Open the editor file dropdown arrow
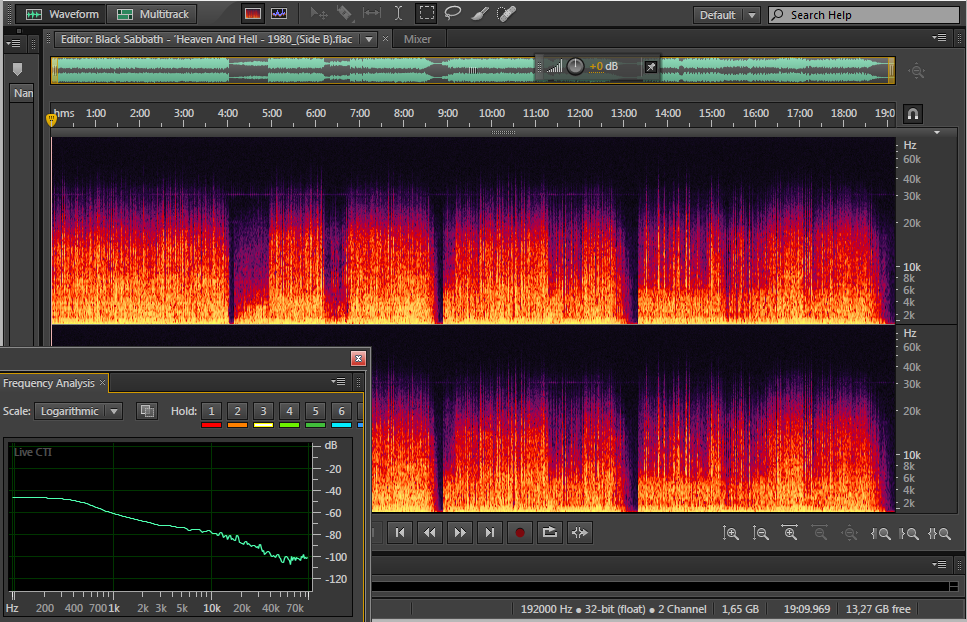 pyautogui.click(x=369, y=39)
